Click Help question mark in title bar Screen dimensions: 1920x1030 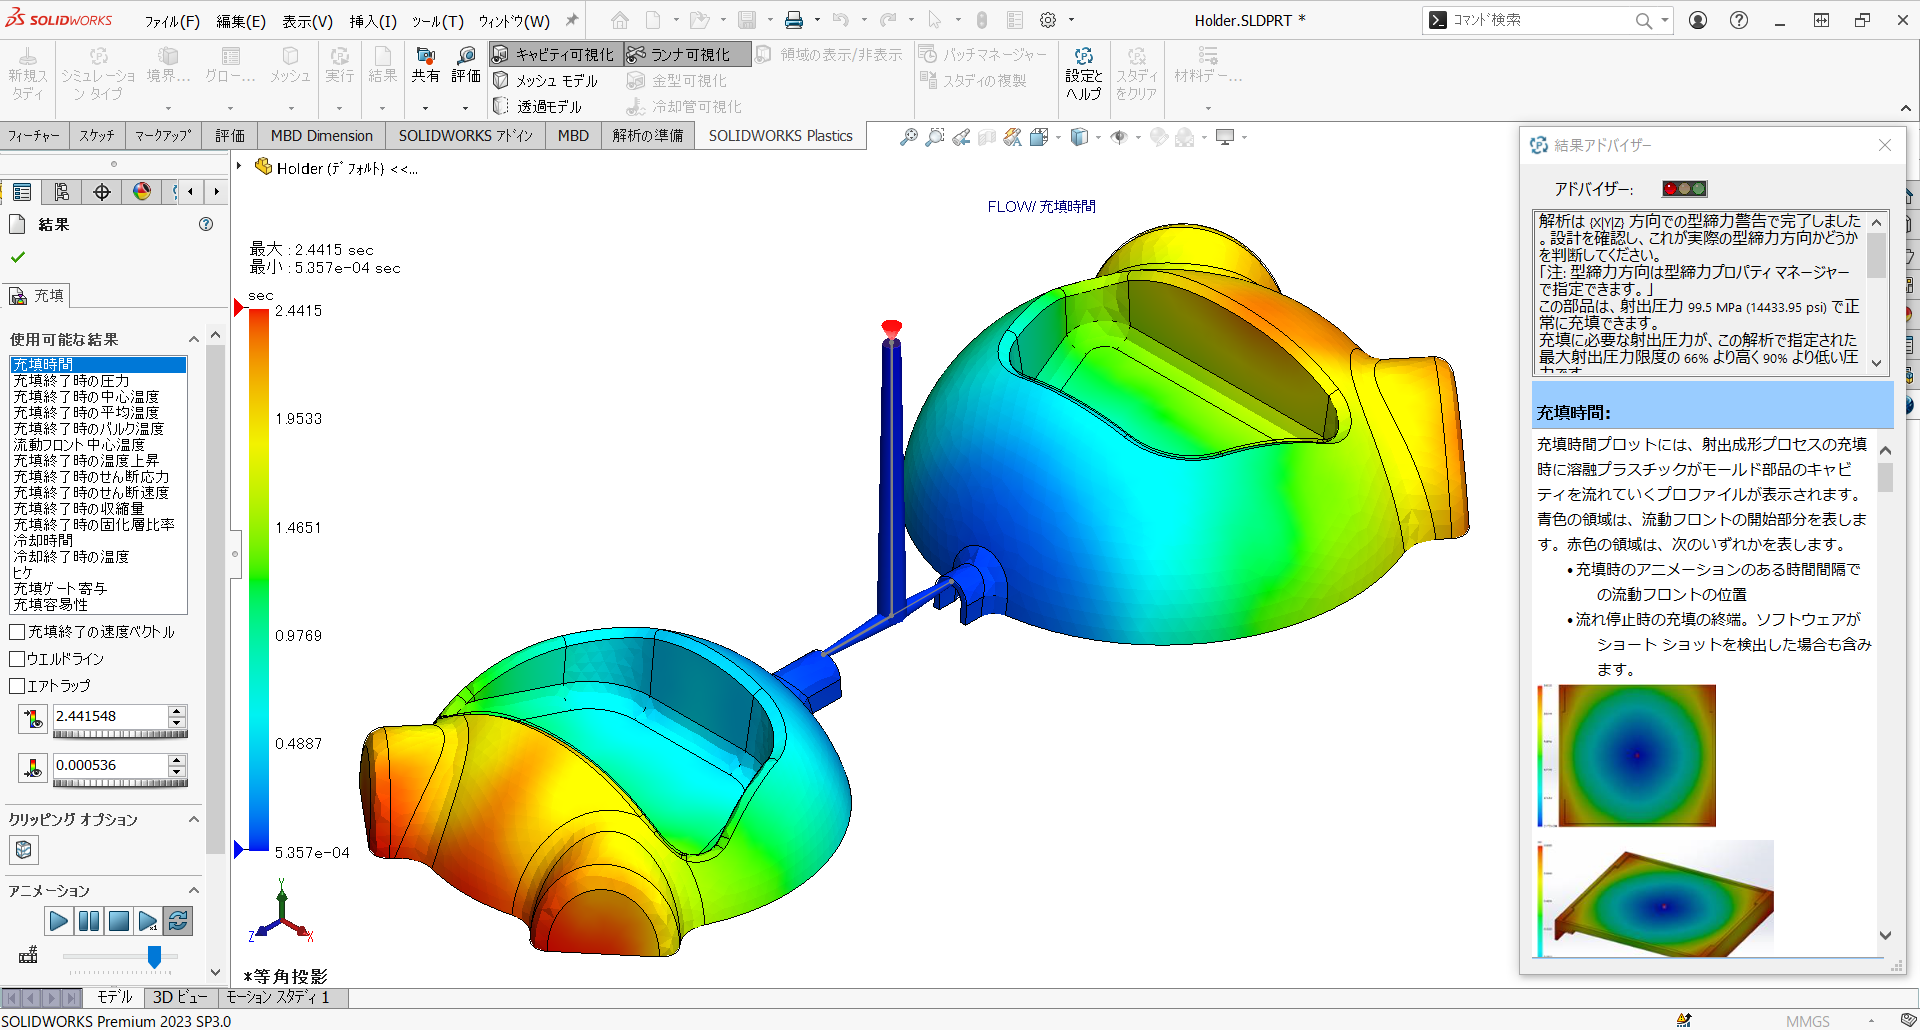tap(1739, 20)
